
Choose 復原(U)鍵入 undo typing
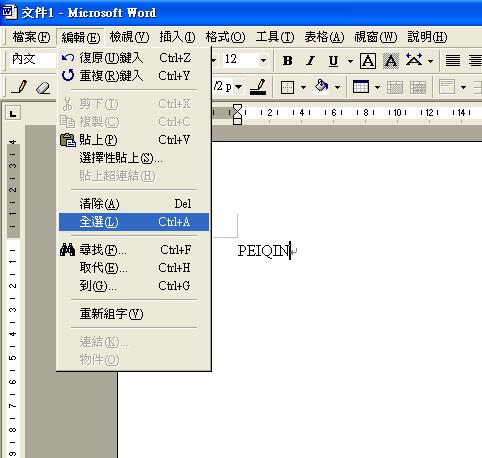(134, 58)
